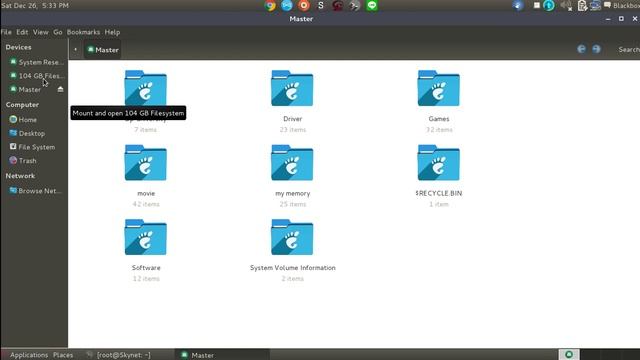Open the Applications menu in bottom panel
The height and width of the screenshot is (360, 640).
coord(29,355)
